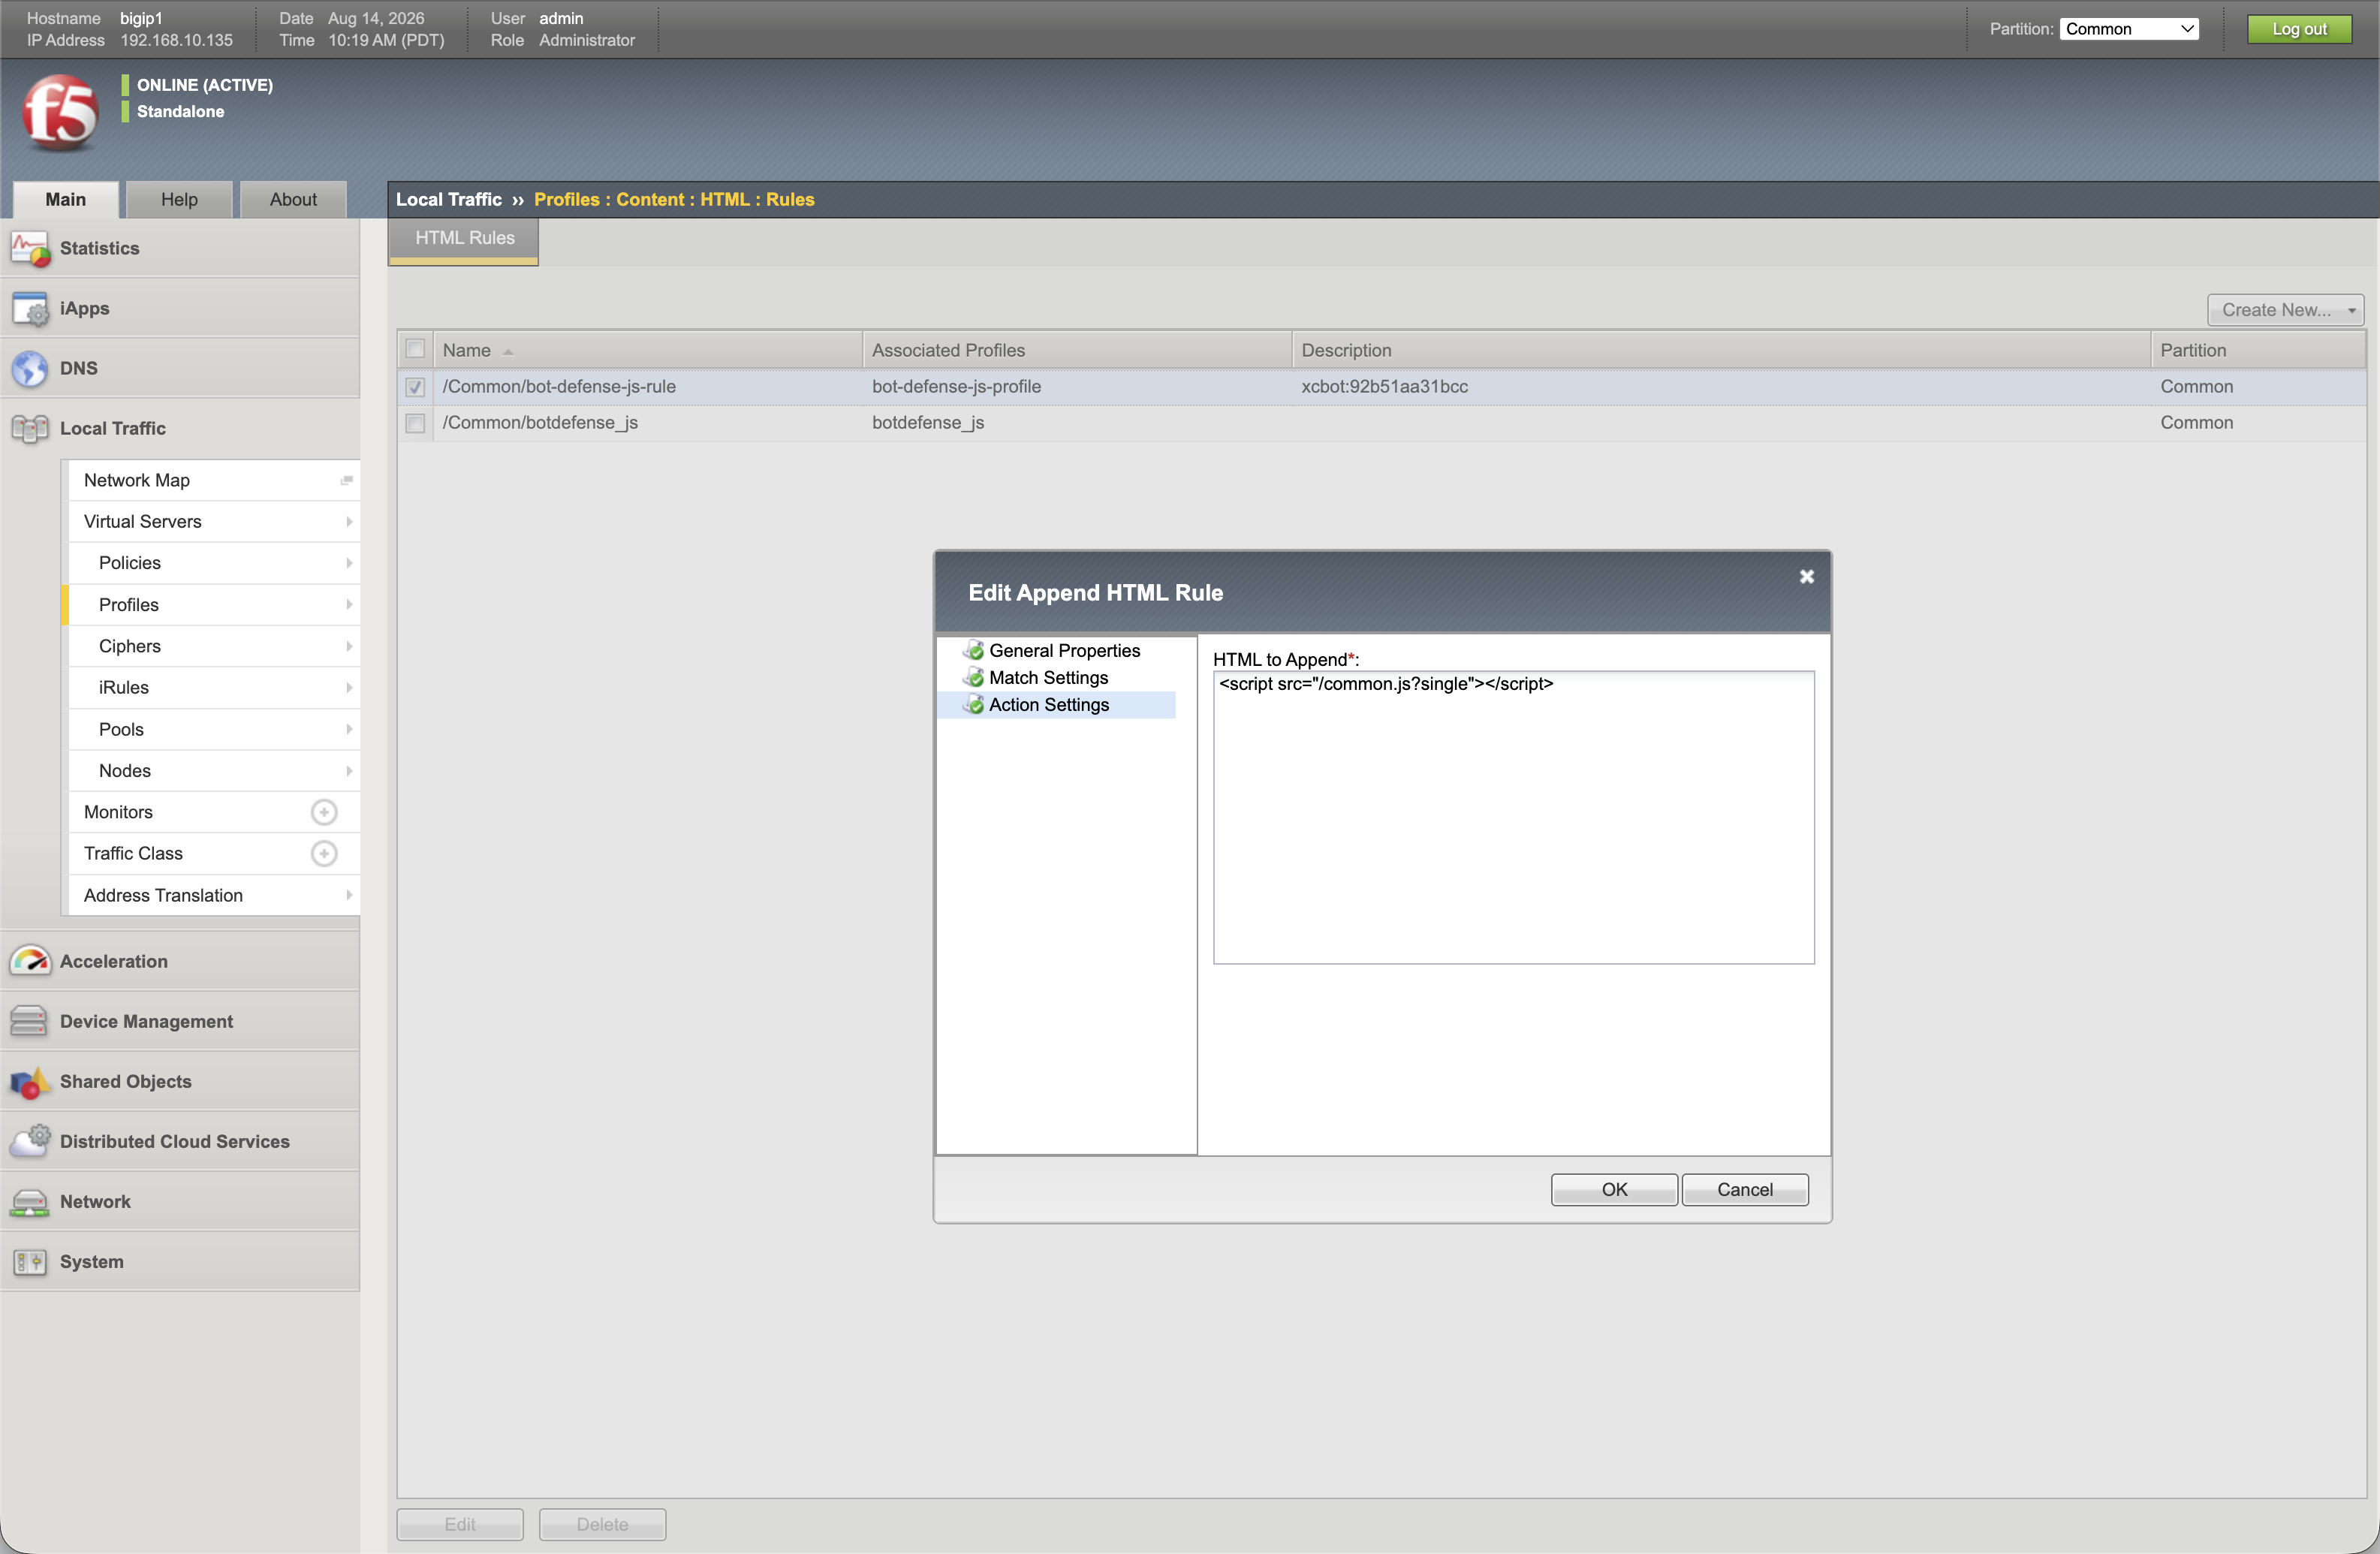Open the Monitors menu item
Viewport: 2380px width, 1554px height.
(x=215, y=812)
